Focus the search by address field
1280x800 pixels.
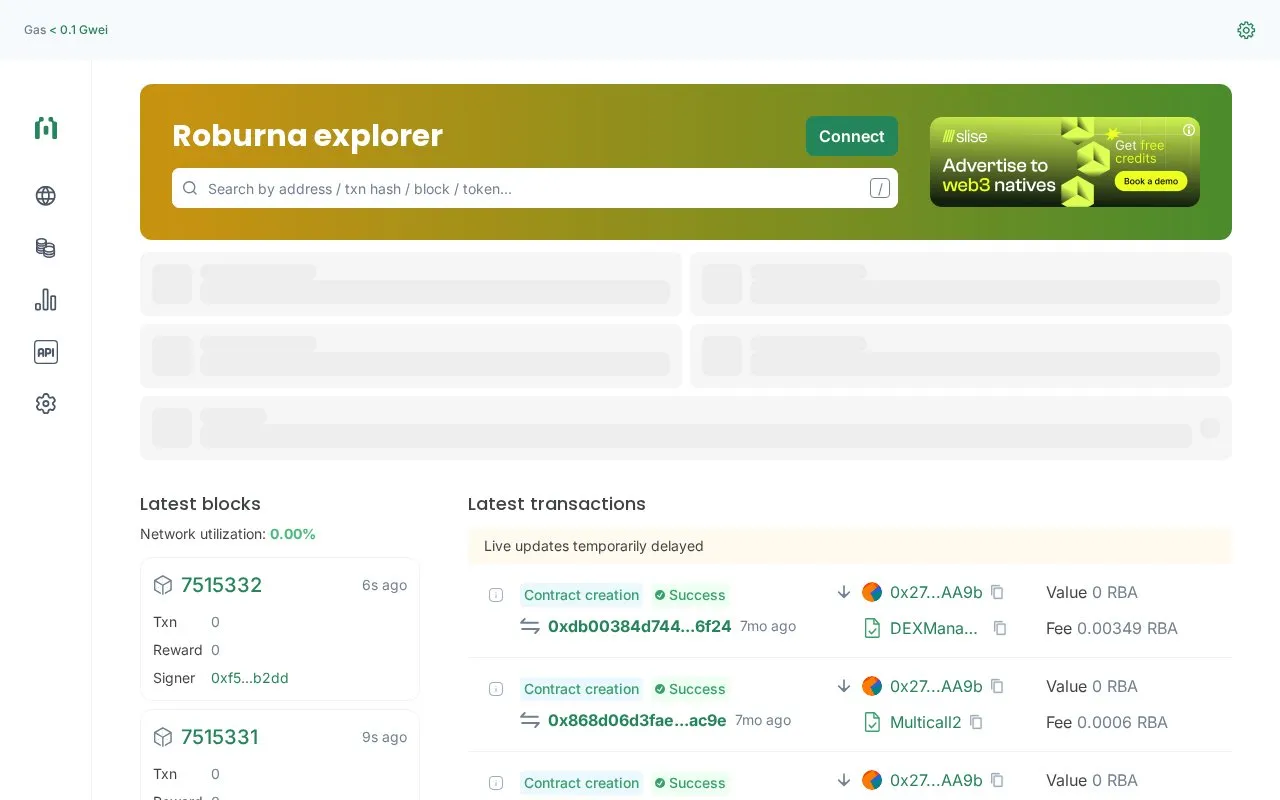pyautogui.click(x=535, y=188)
